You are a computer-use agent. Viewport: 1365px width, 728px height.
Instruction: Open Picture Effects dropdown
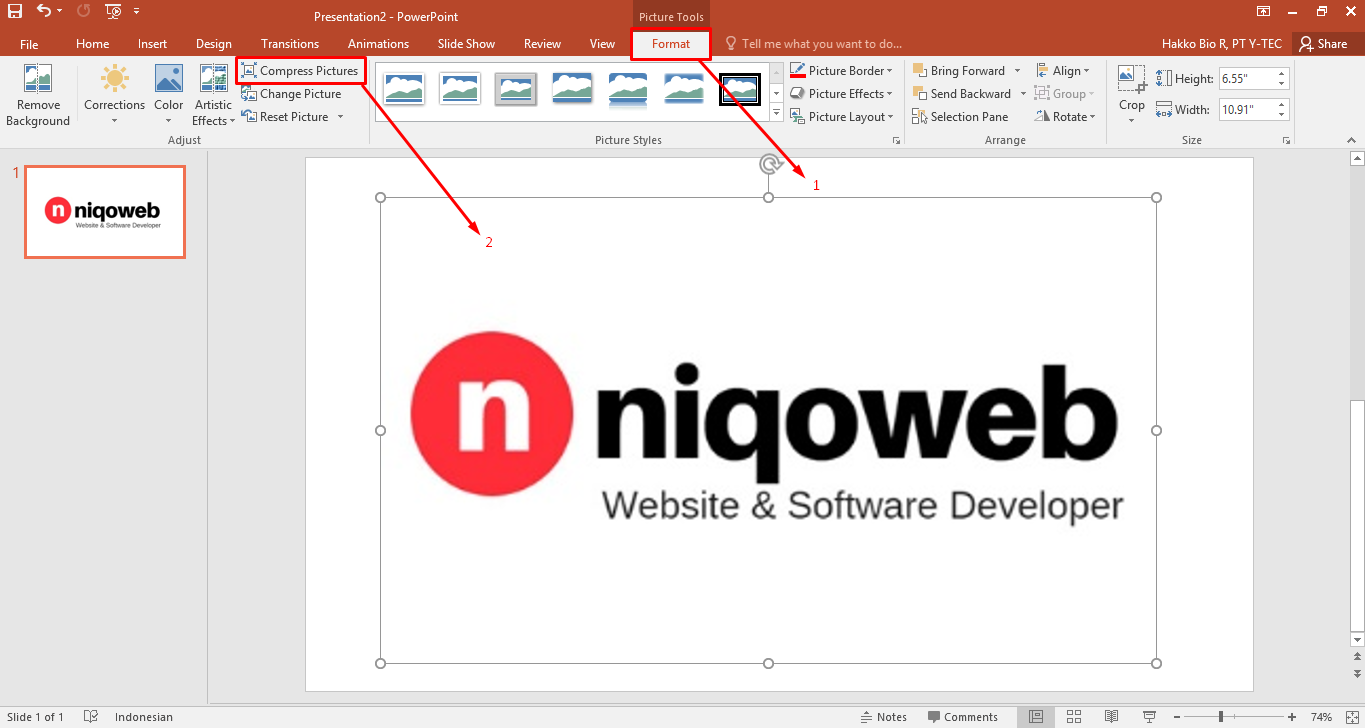coord(841,94)
